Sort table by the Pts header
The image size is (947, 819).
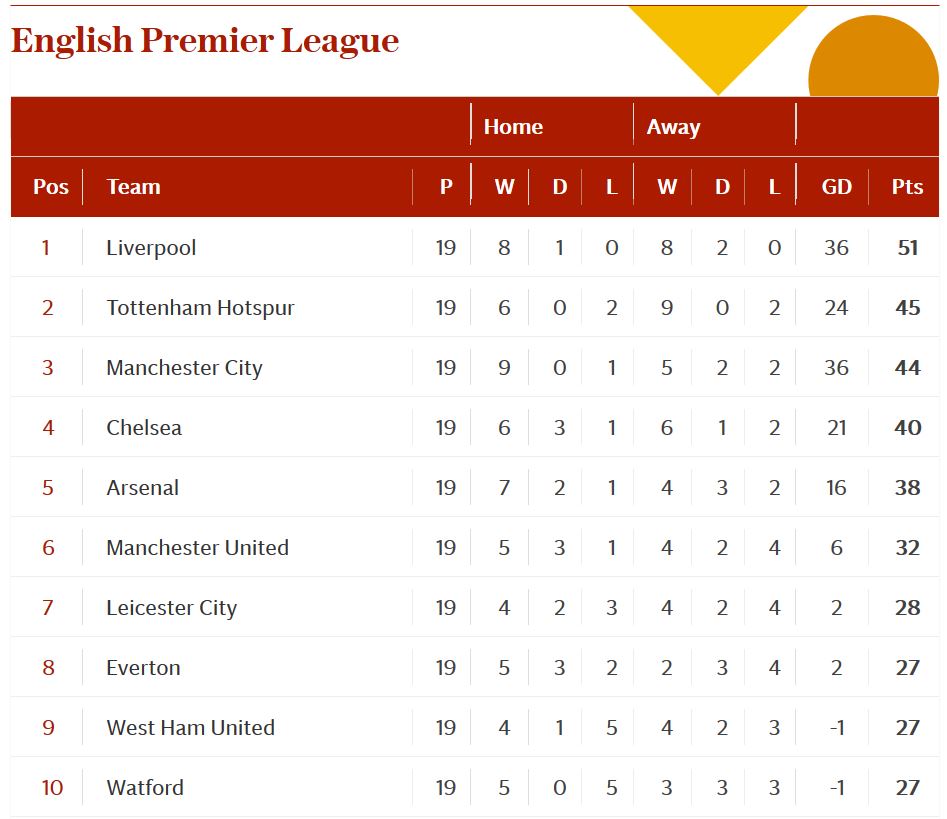click(907, 187)
